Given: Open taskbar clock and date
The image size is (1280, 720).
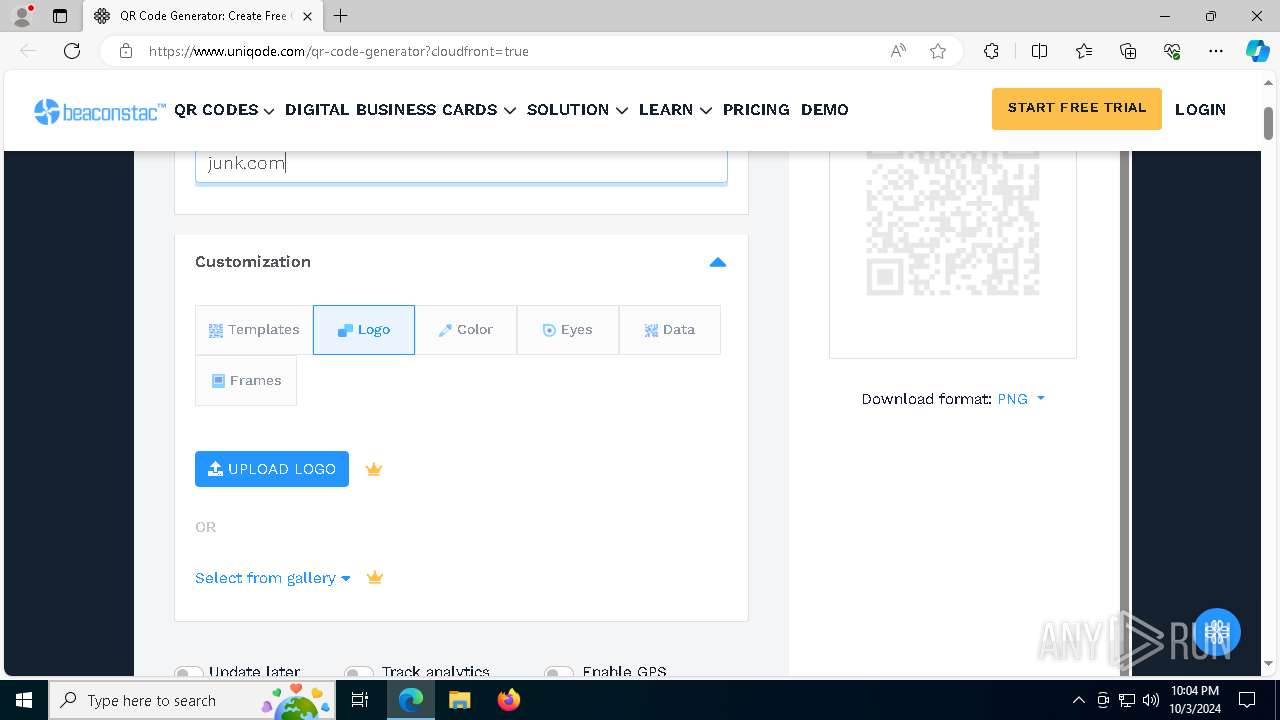Looking at the screenshot, I should coord(1195,700).
